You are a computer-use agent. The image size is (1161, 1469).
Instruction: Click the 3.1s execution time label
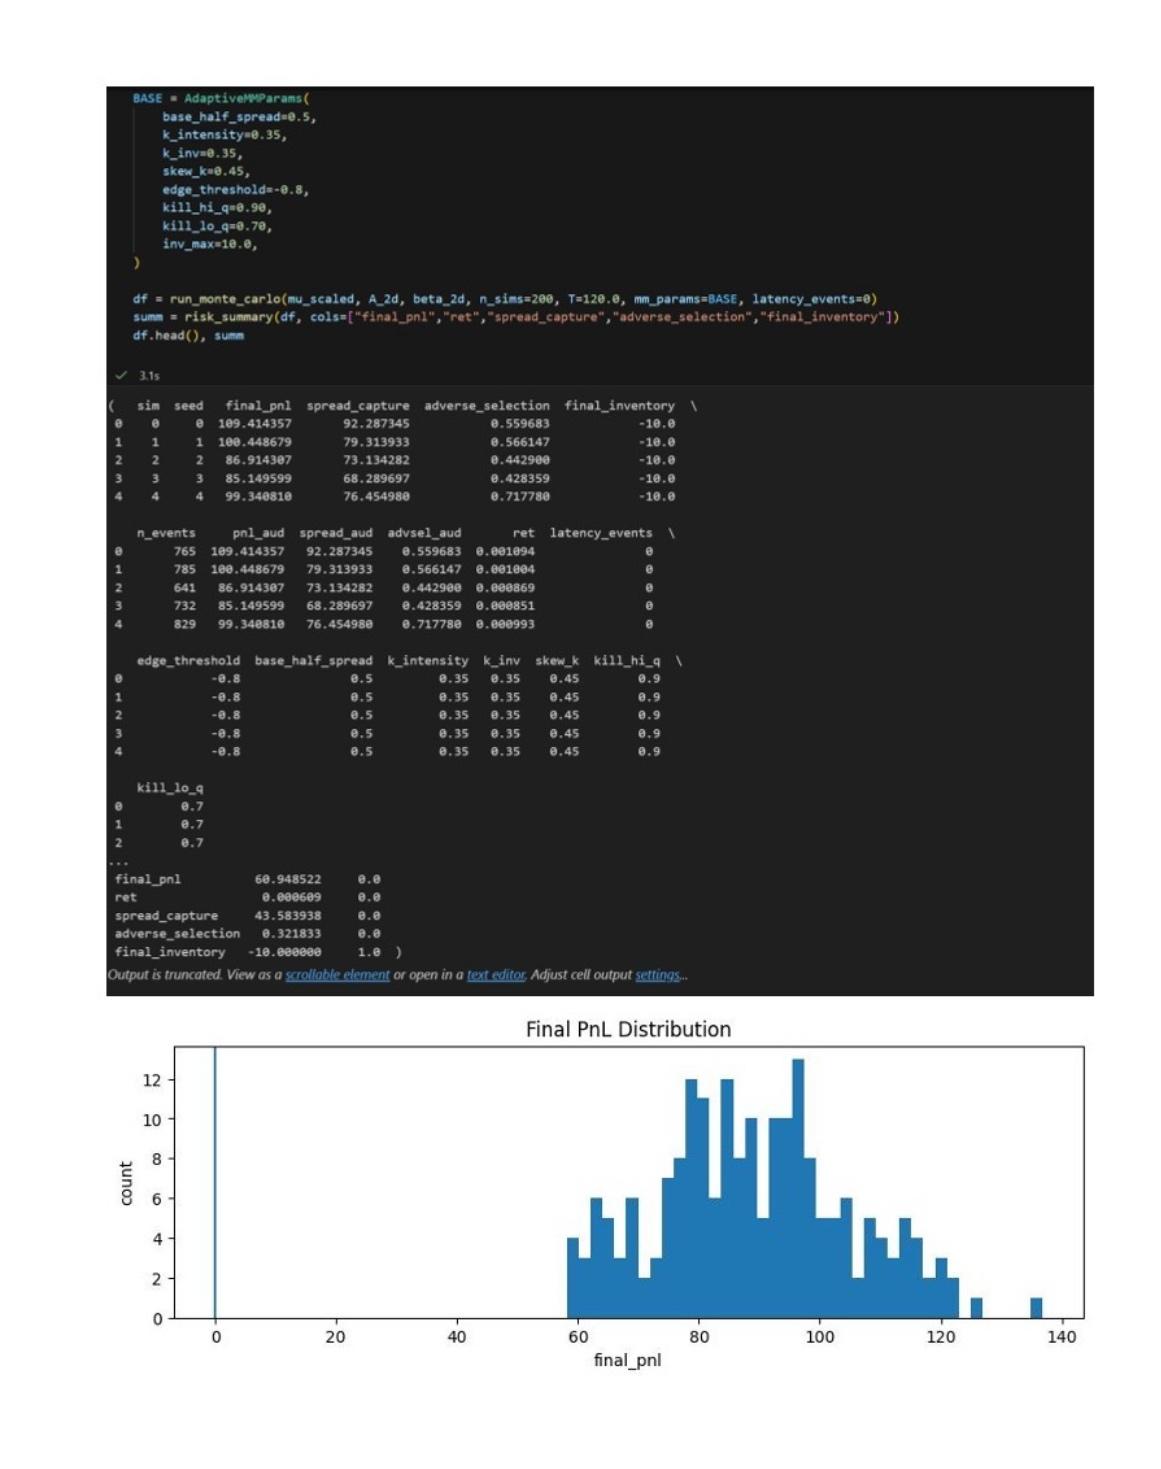(x=149, y=376)
